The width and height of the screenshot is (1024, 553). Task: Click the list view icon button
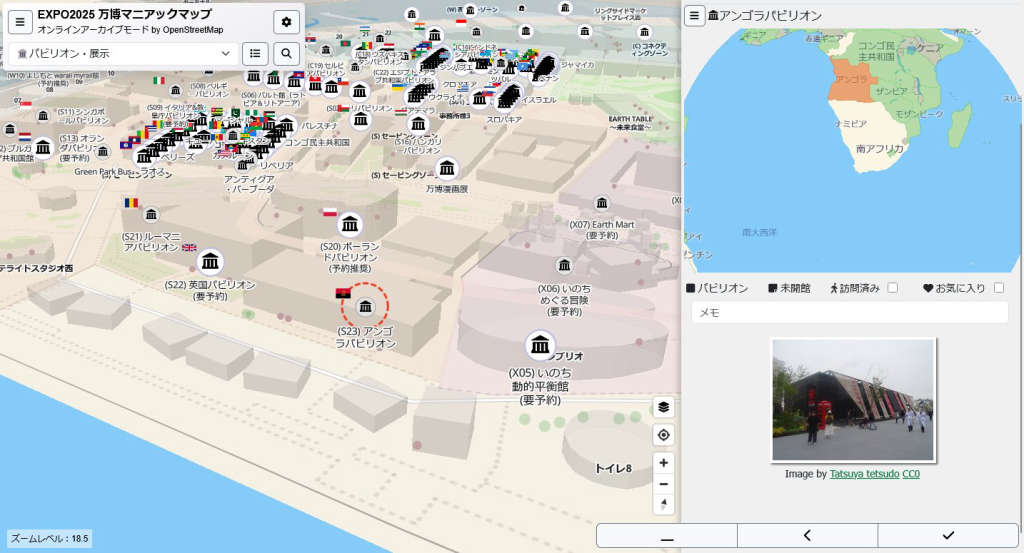coord(255,53)
